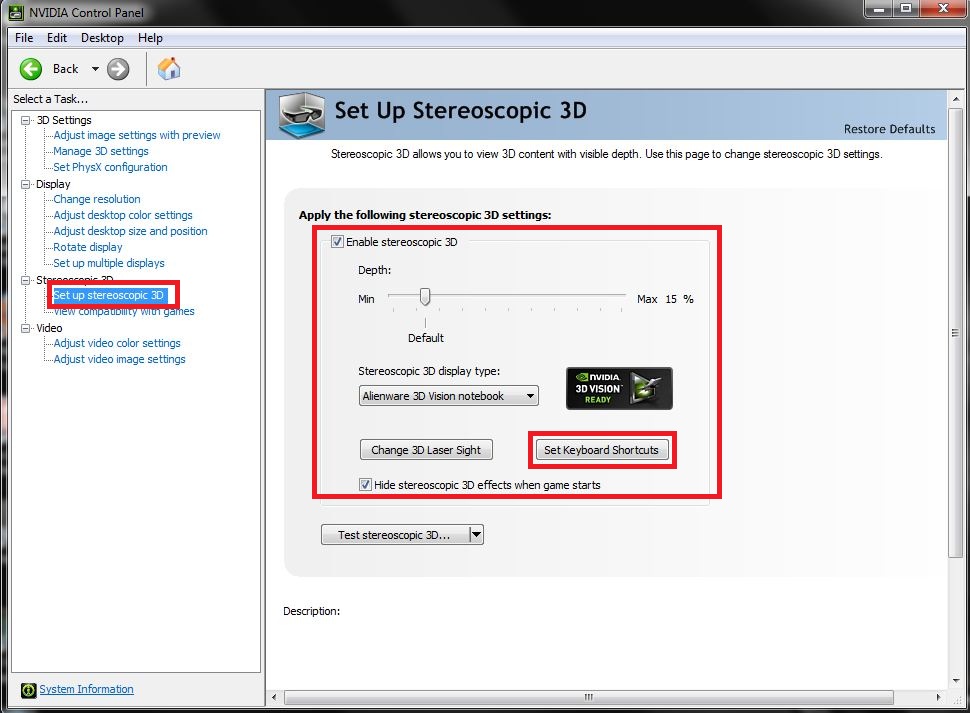This screenshot has width=970, height=713.
Task: Open the Edit menu
Action: coord(57,38)
